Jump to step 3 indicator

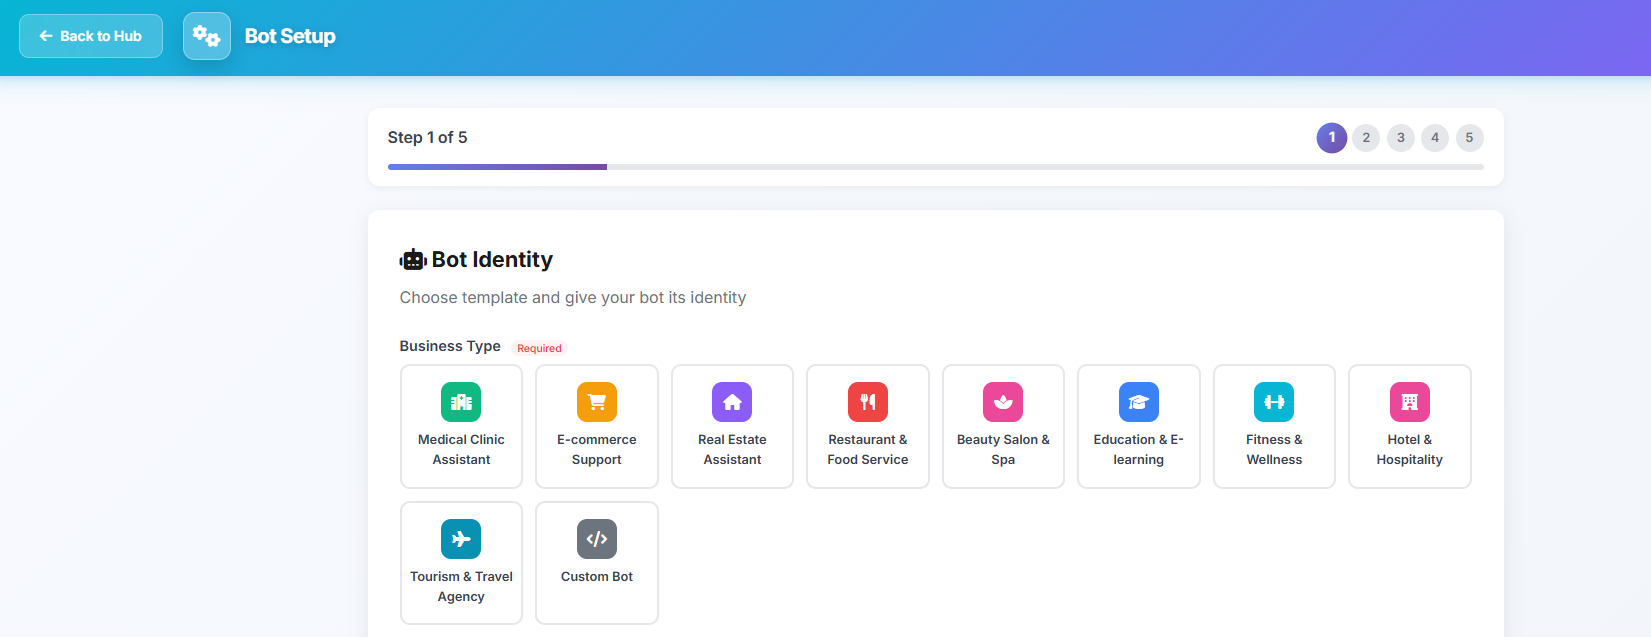tap(1400, 138)
